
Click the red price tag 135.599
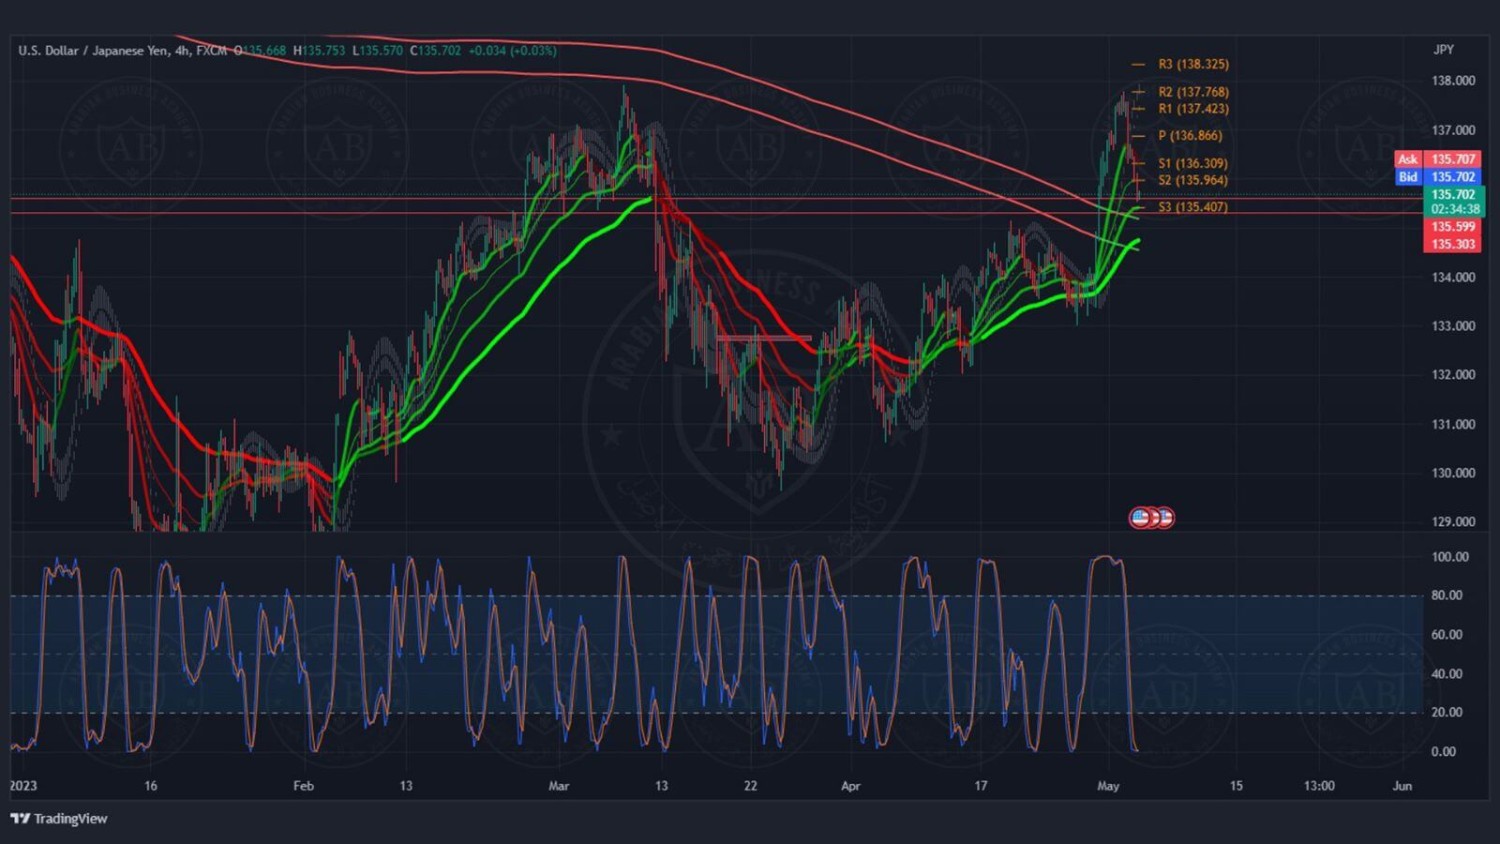click(x=1453, y=227)
